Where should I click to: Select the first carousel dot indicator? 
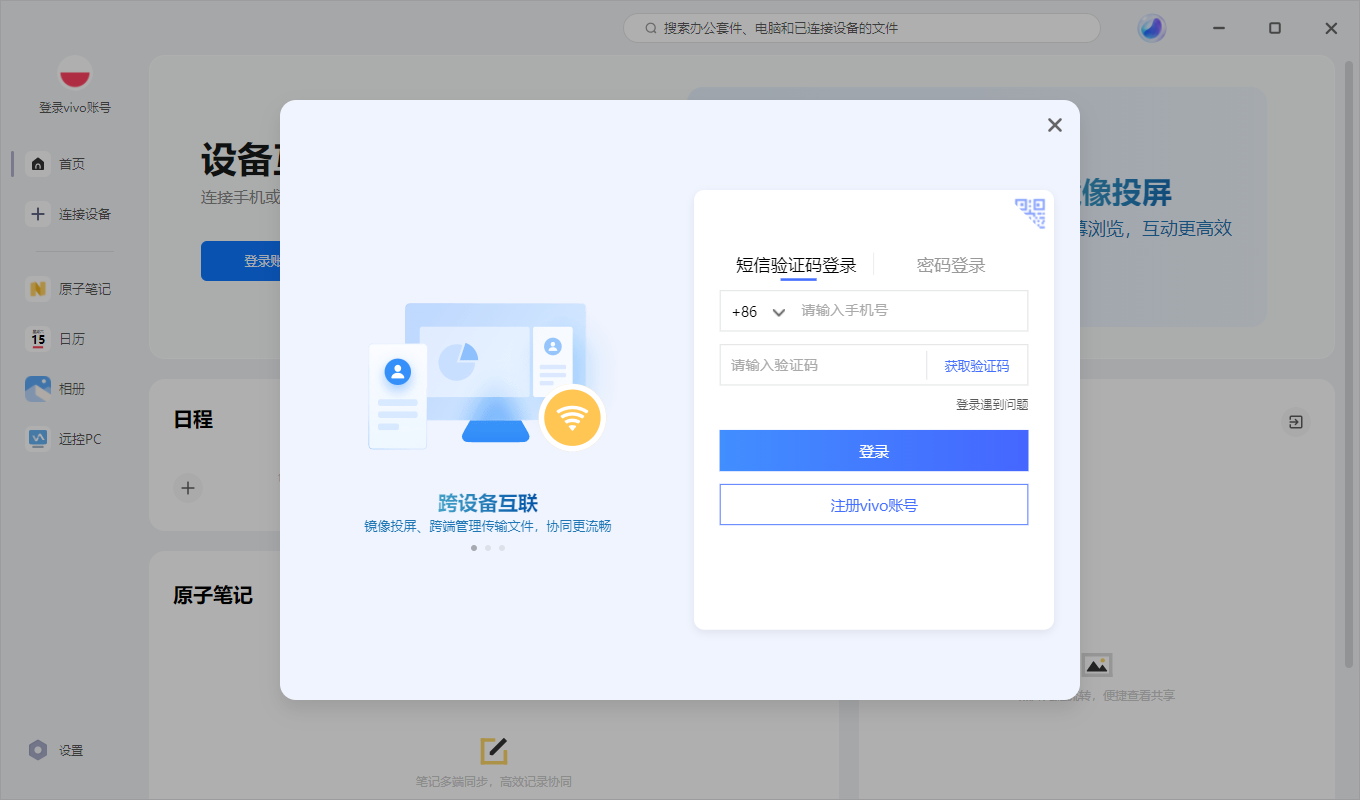click(x=474, y=548)
